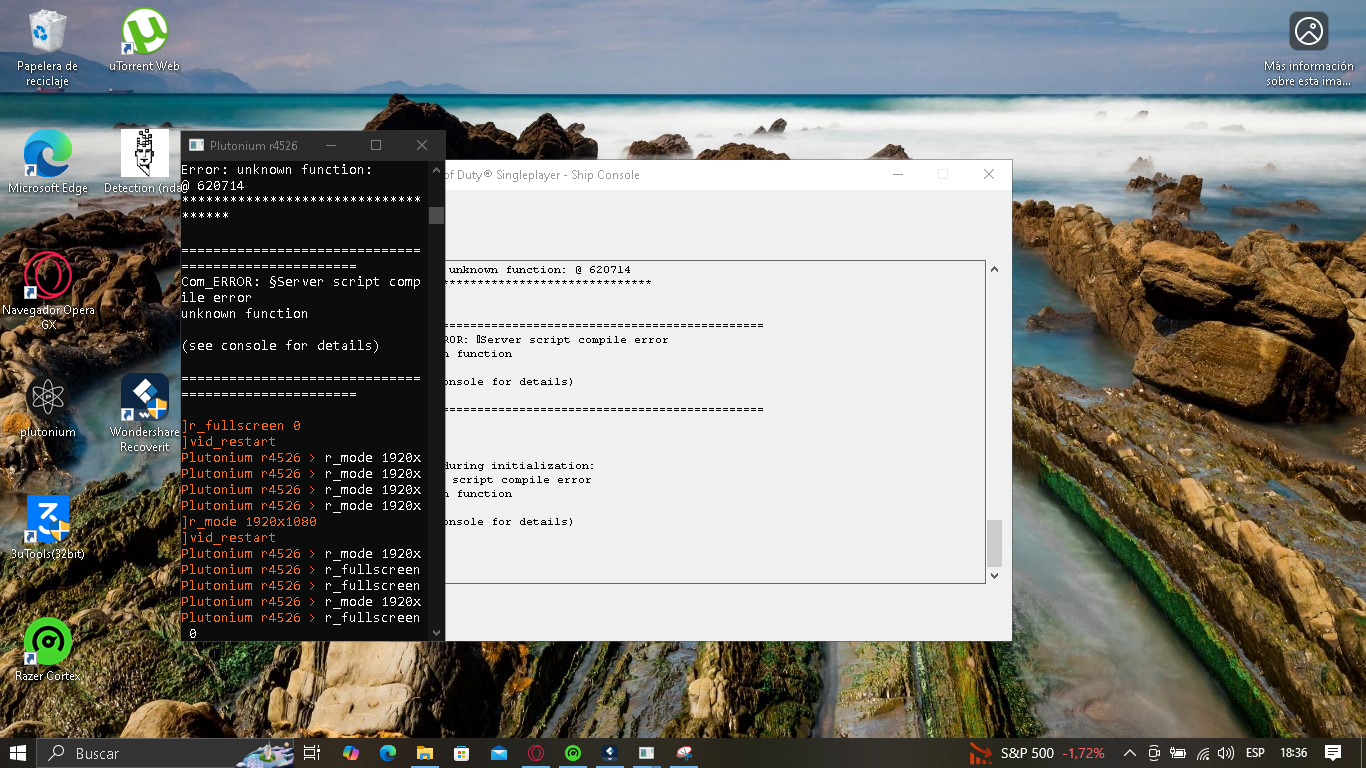Click the search highlight castle image
Screen dimensions: 1366x768
point(265,753)
